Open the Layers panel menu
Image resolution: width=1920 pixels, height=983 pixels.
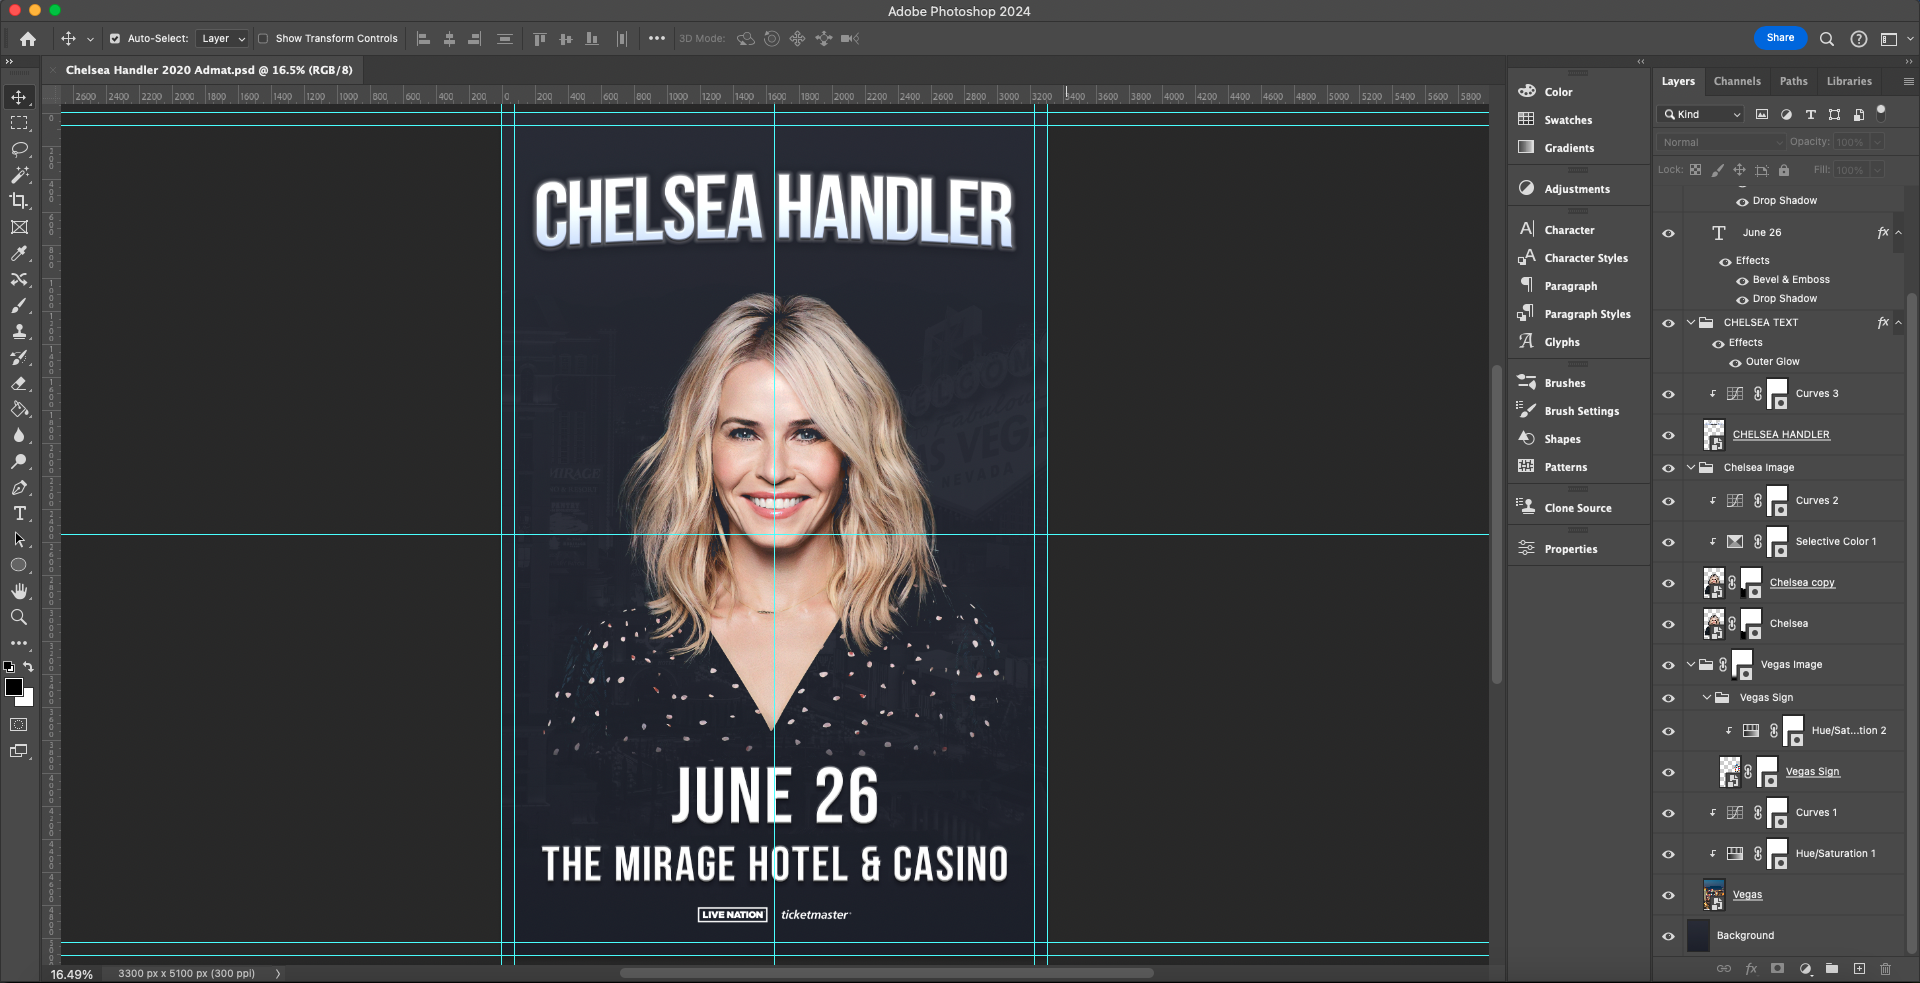coord(1908,81)
